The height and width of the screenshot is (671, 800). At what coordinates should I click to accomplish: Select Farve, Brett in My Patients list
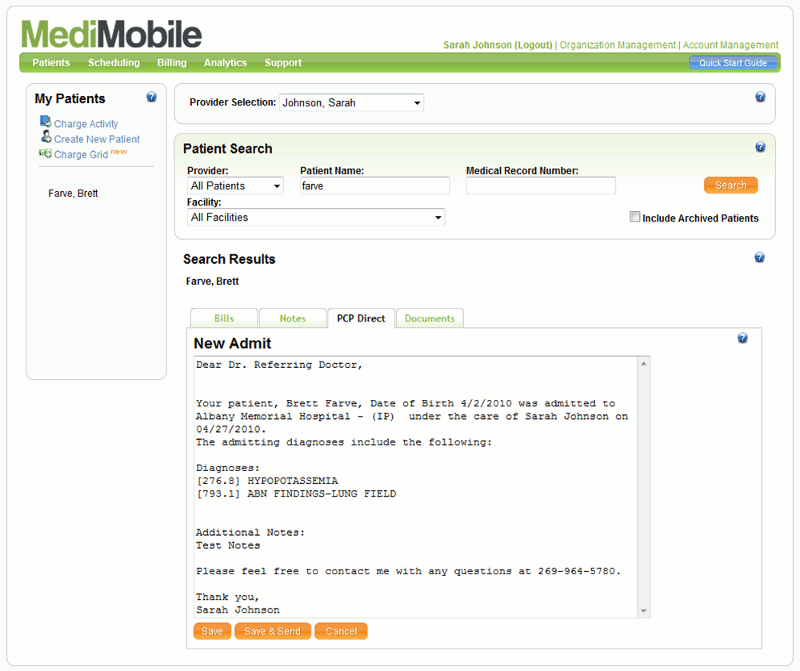73,193
